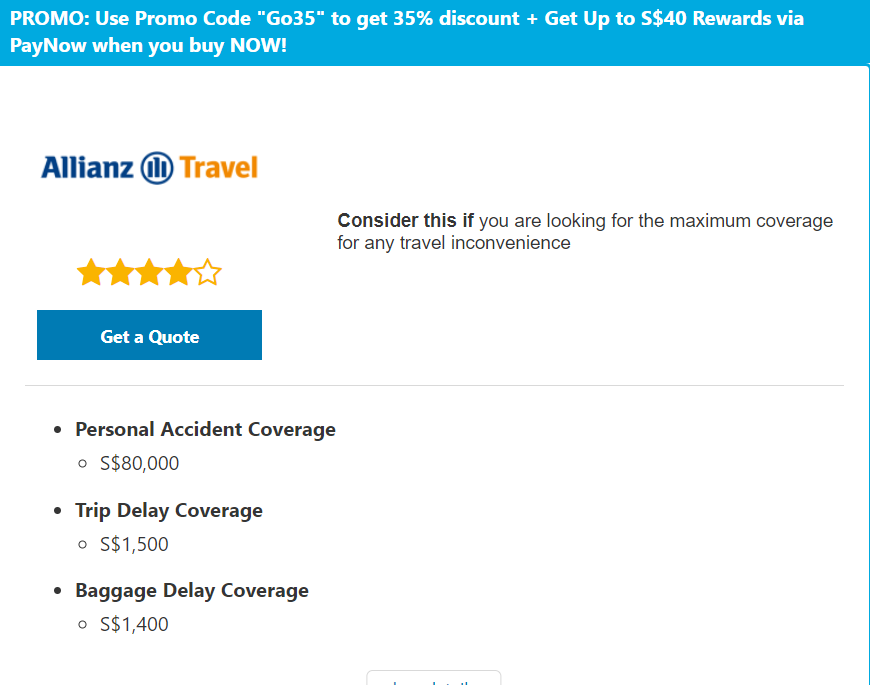Click the S$80,000 coverage amount
Screen dimensions: 870x685
pyautogui.click(x=140, y=464)
